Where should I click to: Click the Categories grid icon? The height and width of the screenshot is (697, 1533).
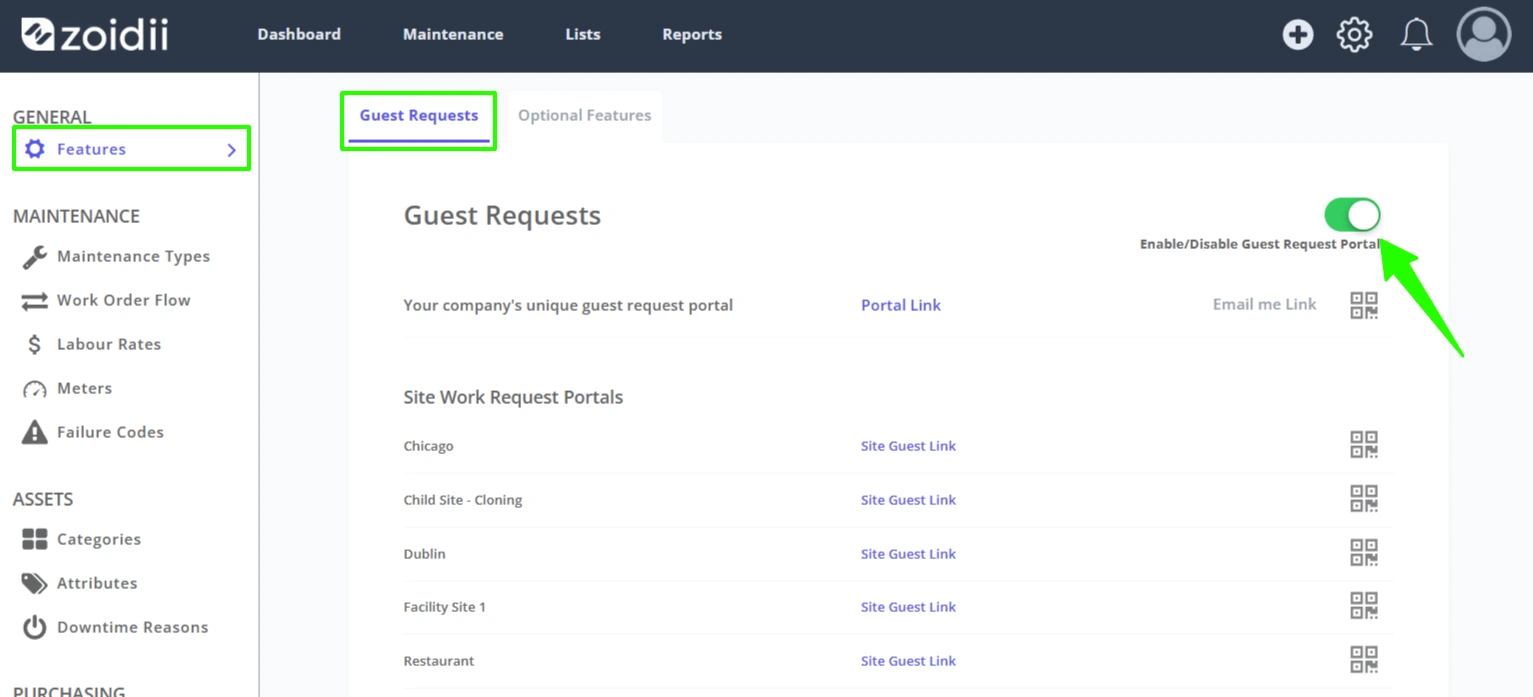coord(35,540)
